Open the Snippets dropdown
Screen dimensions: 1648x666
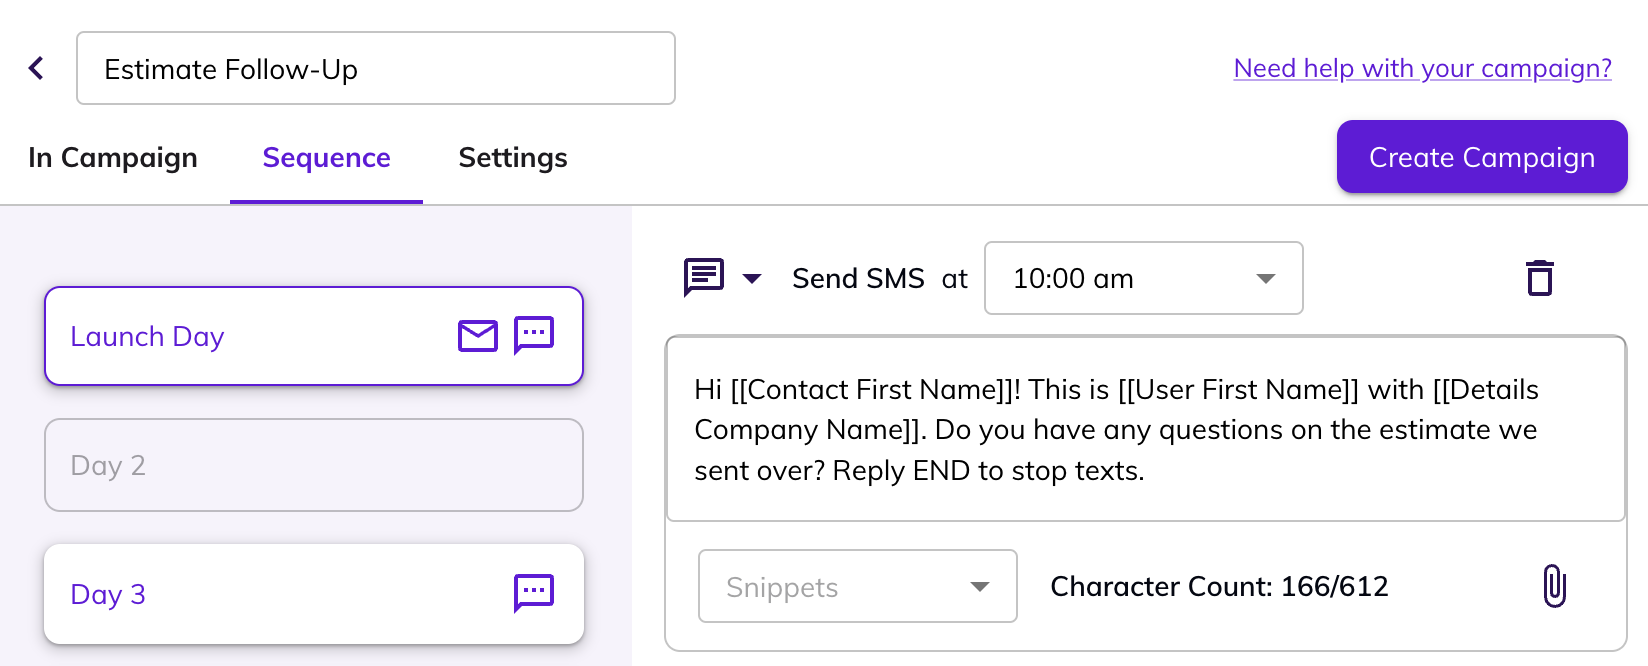[x=857, y=586]
